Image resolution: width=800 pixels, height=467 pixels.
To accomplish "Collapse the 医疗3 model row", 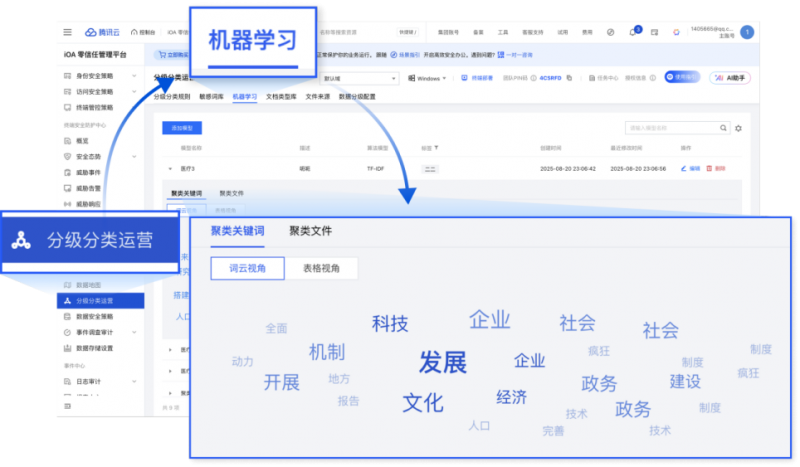I will click(170, 169).
